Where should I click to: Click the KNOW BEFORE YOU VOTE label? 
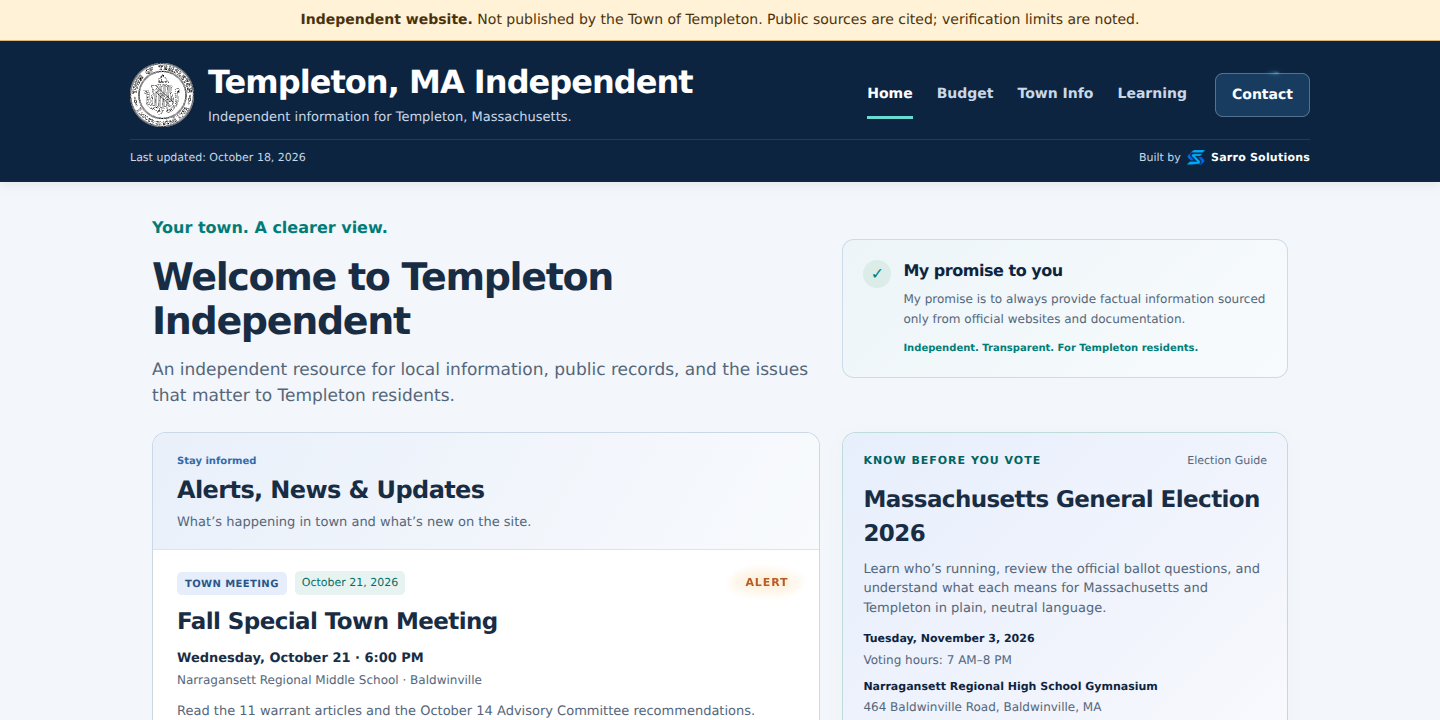pos(952,460)
